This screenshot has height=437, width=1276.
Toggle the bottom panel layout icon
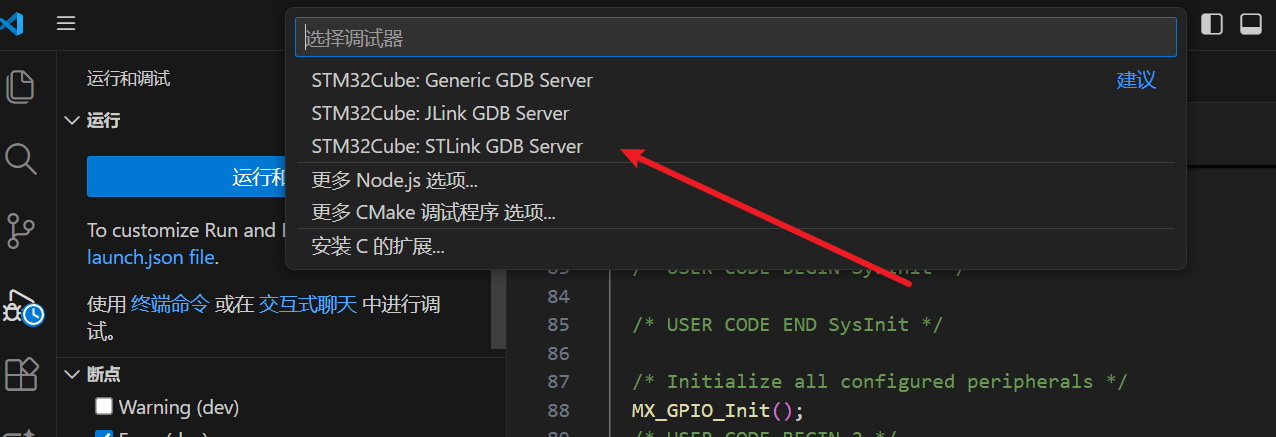tap(1250, 23)
